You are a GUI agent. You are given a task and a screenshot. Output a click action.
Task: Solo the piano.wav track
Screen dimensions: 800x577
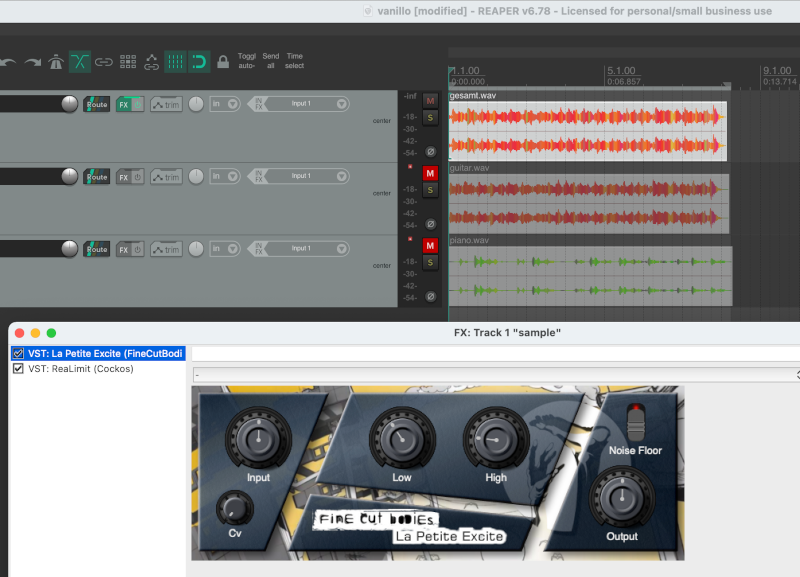(x=430, y=262)
